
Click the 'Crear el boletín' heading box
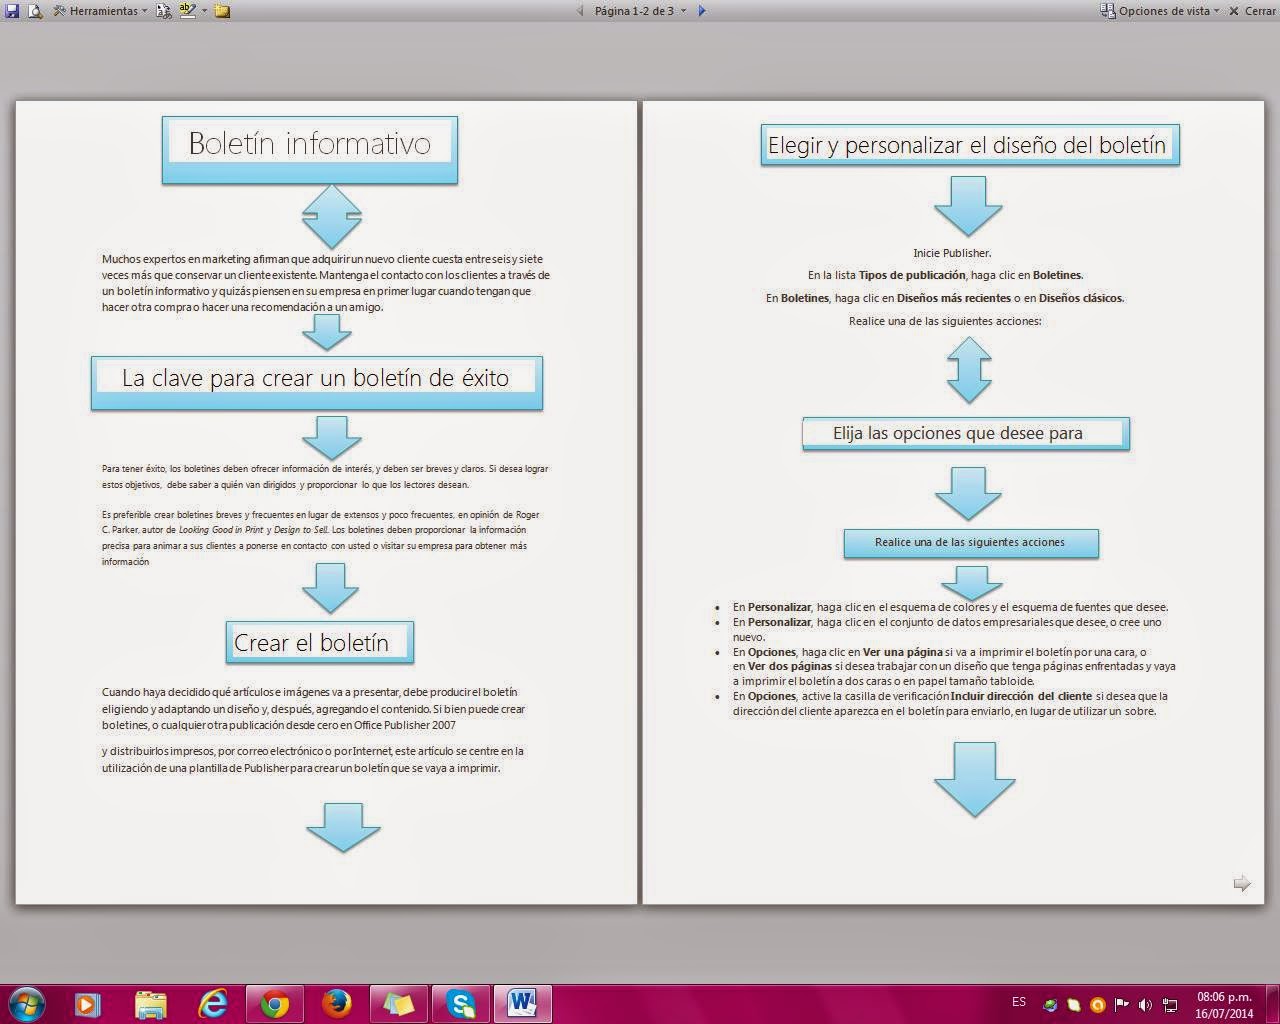(319, 643)
